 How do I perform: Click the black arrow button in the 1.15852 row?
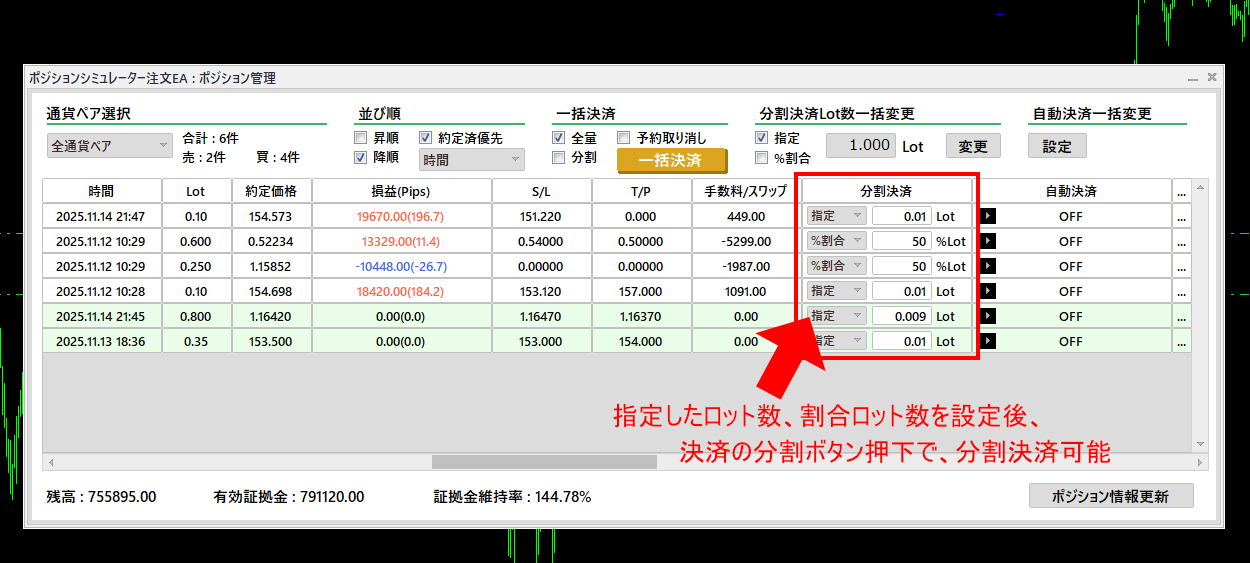pyautogui.click(x=988, y=266)
